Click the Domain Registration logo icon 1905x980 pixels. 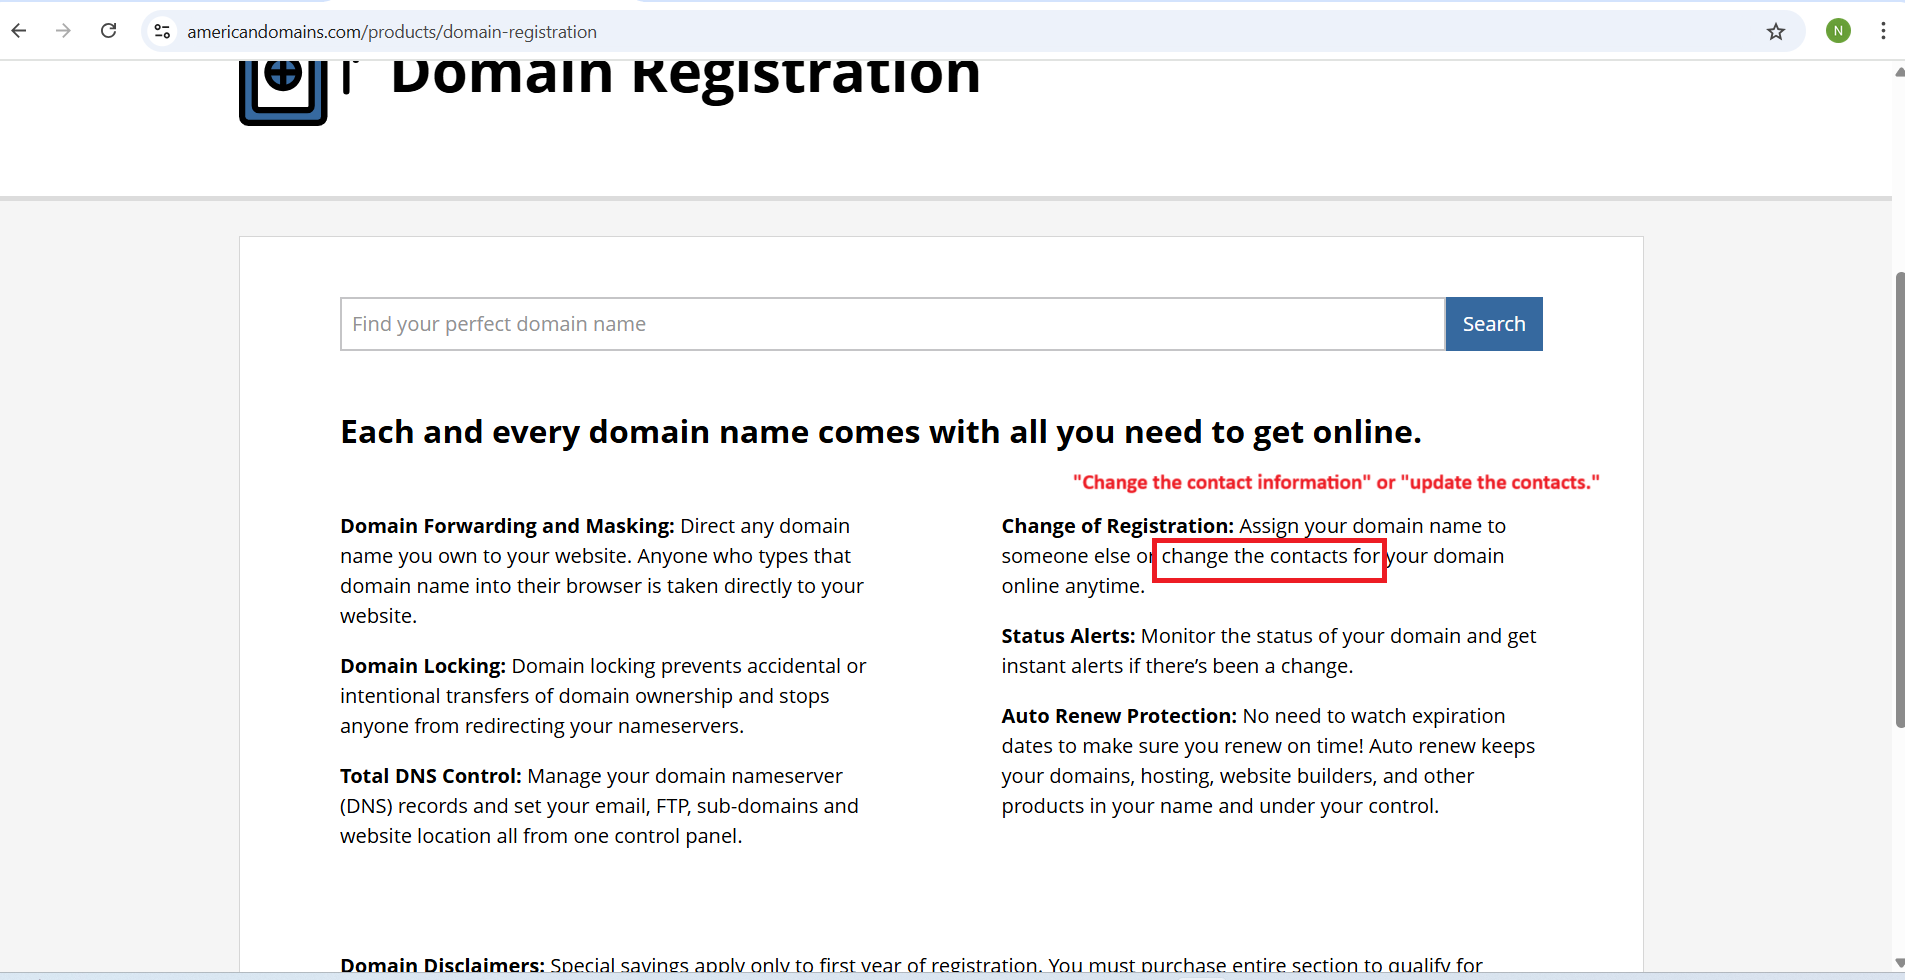pyautogui.click(x=283, y=90)
